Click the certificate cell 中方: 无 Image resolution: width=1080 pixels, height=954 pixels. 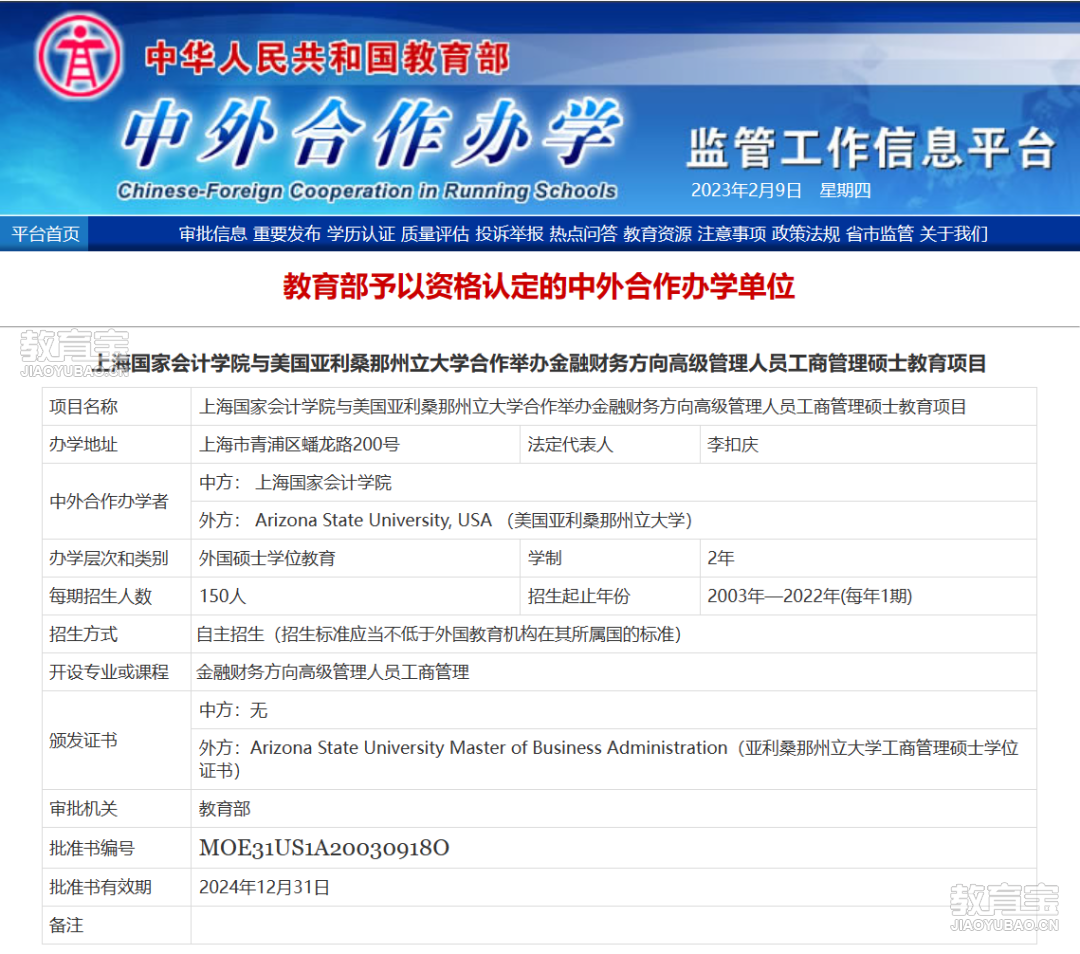614,710
